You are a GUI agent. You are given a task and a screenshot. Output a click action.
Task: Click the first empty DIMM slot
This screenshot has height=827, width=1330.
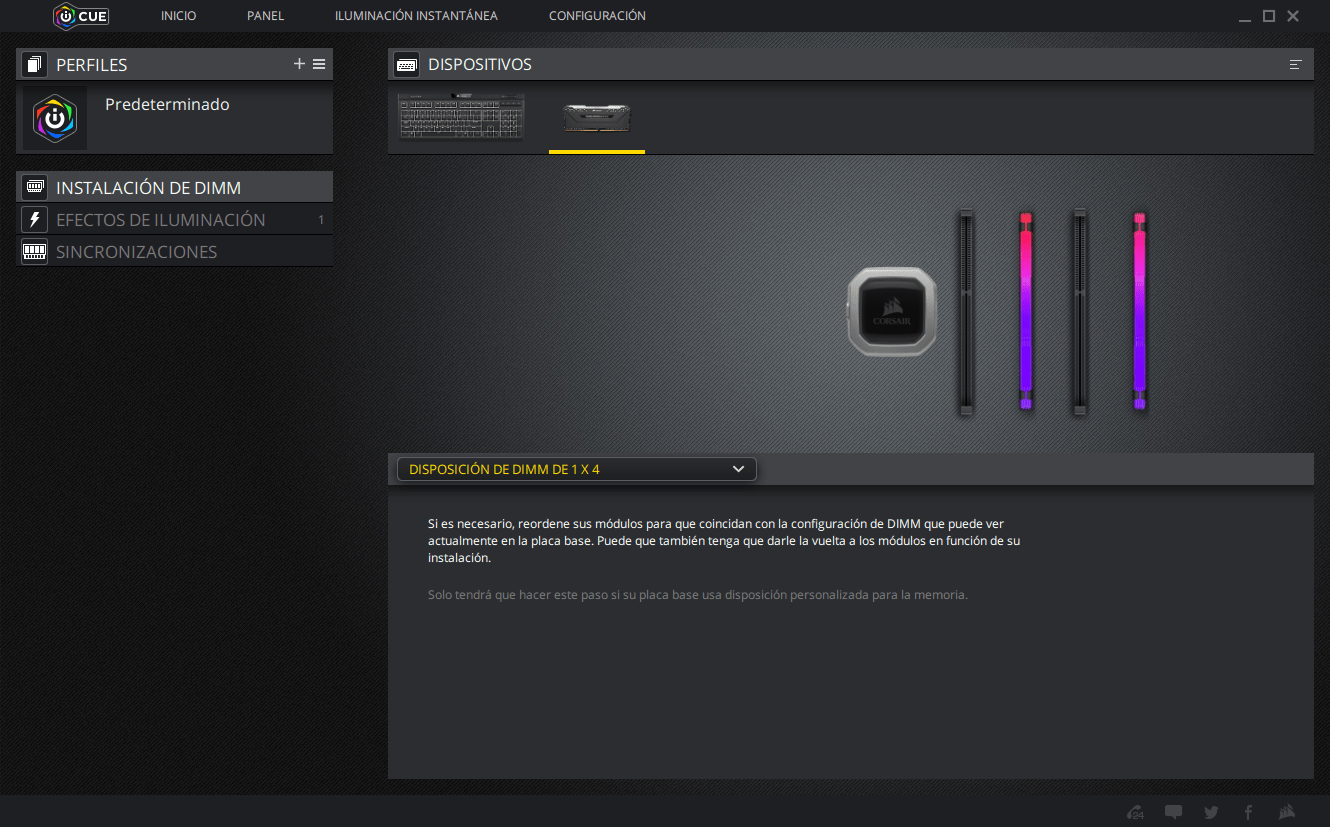pyautogui.click(x=965, y=312)
